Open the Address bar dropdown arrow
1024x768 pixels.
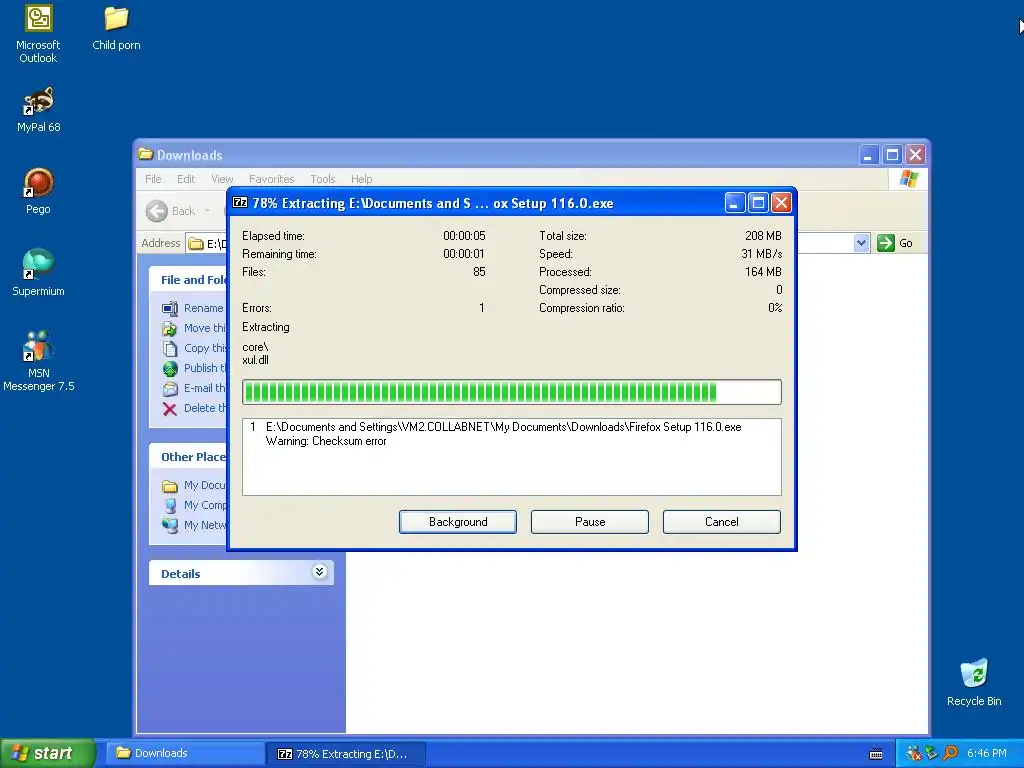pos(861,243)
